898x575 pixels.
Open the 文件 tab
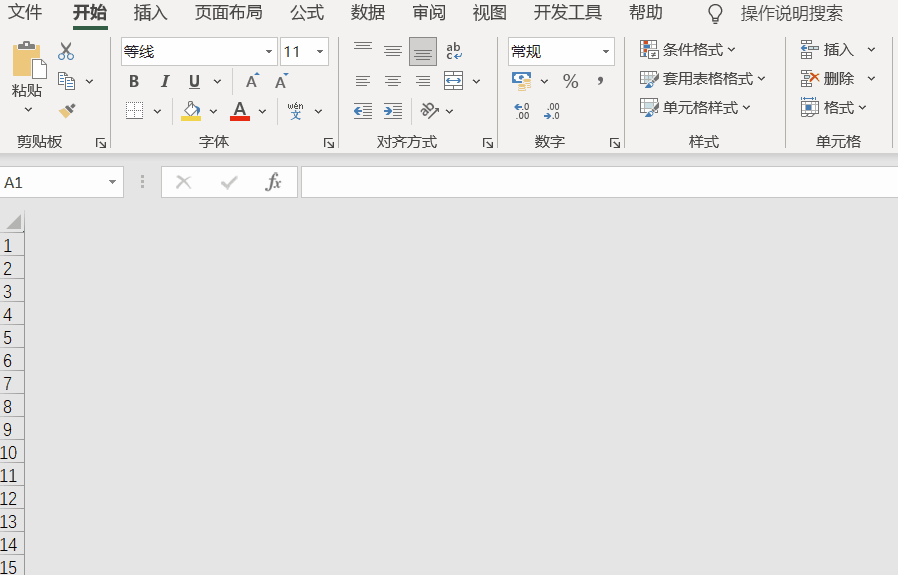tap(25, 13)
